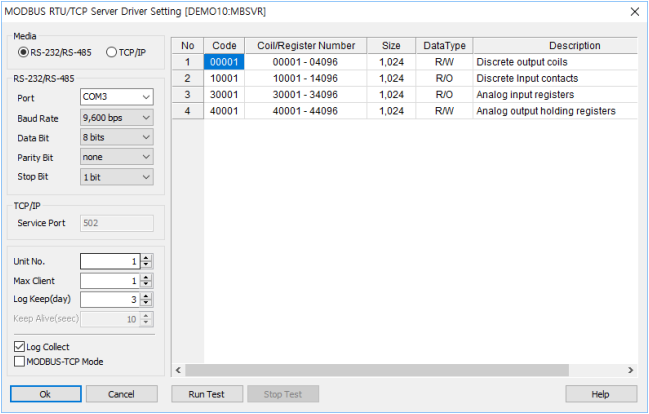Close the MODBUS Server Driver Setting dialog
This screenshot has height=414, width=649.
[x=635, y=12]
